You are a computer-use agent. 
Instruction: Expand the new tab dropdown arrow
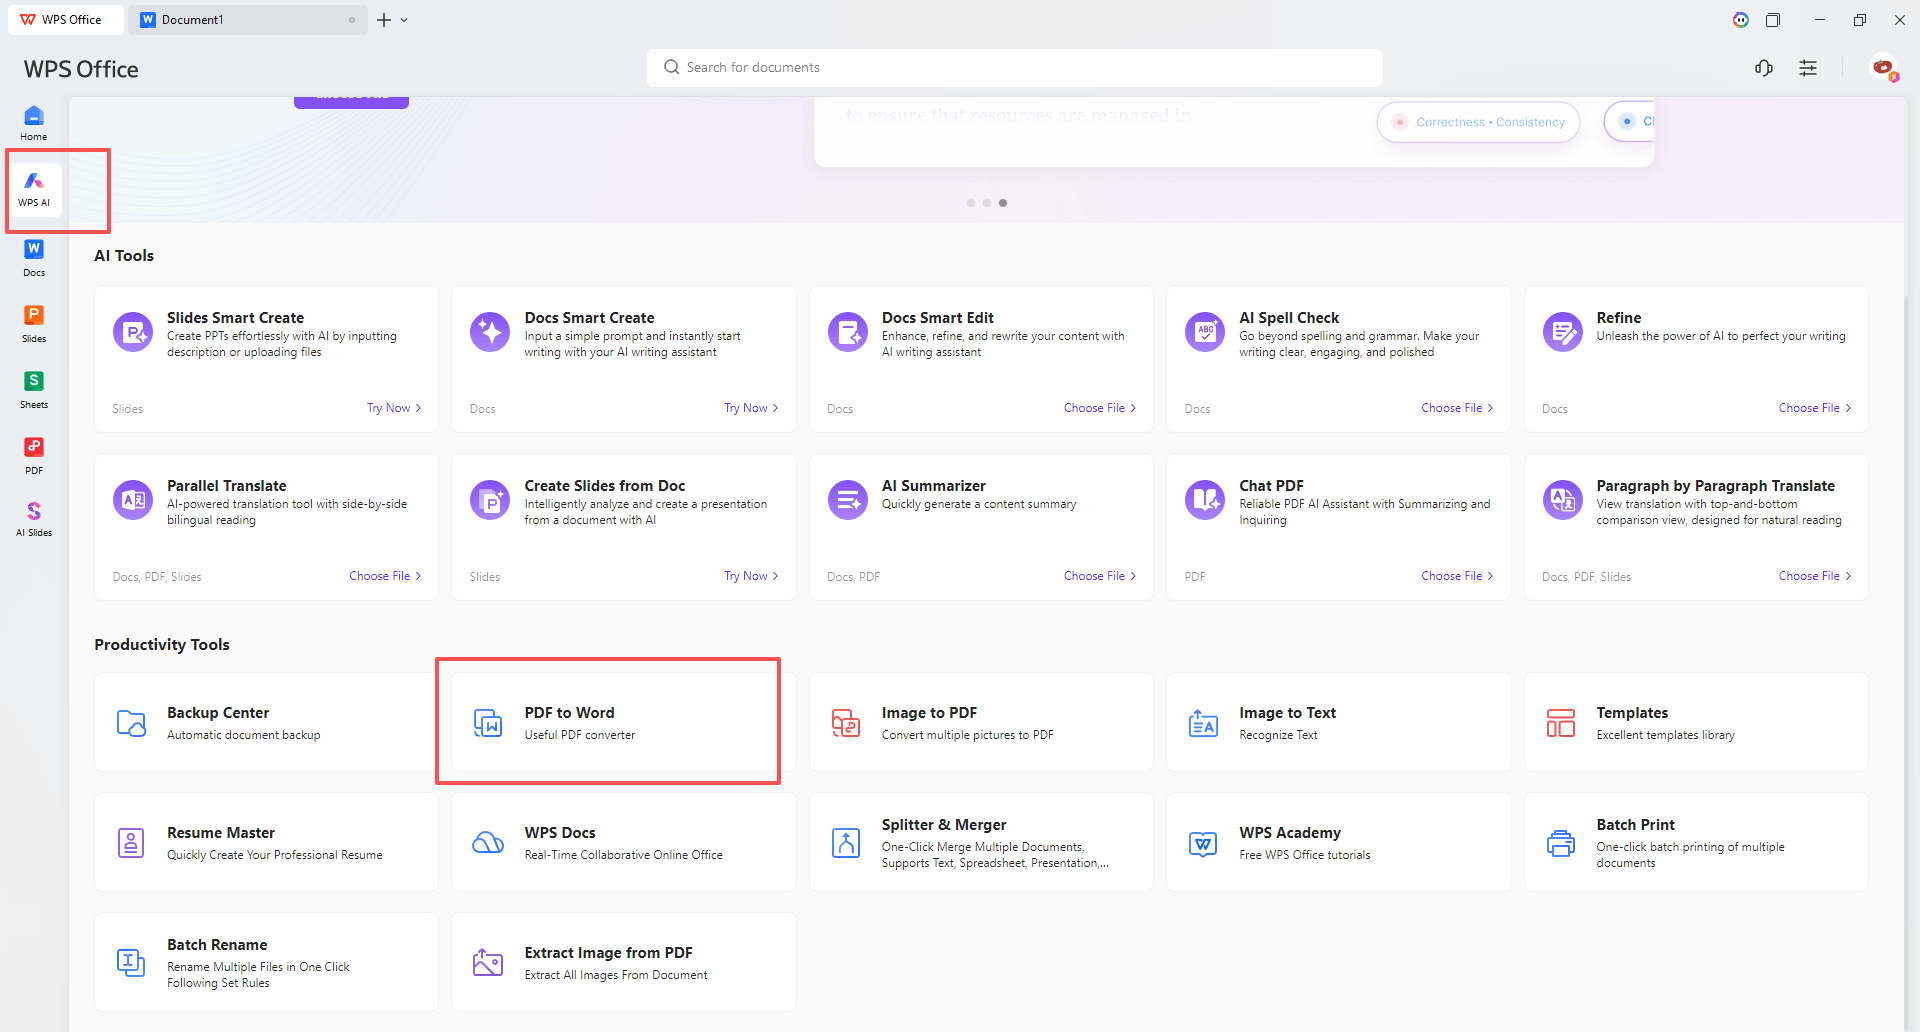tap(404, 20)
